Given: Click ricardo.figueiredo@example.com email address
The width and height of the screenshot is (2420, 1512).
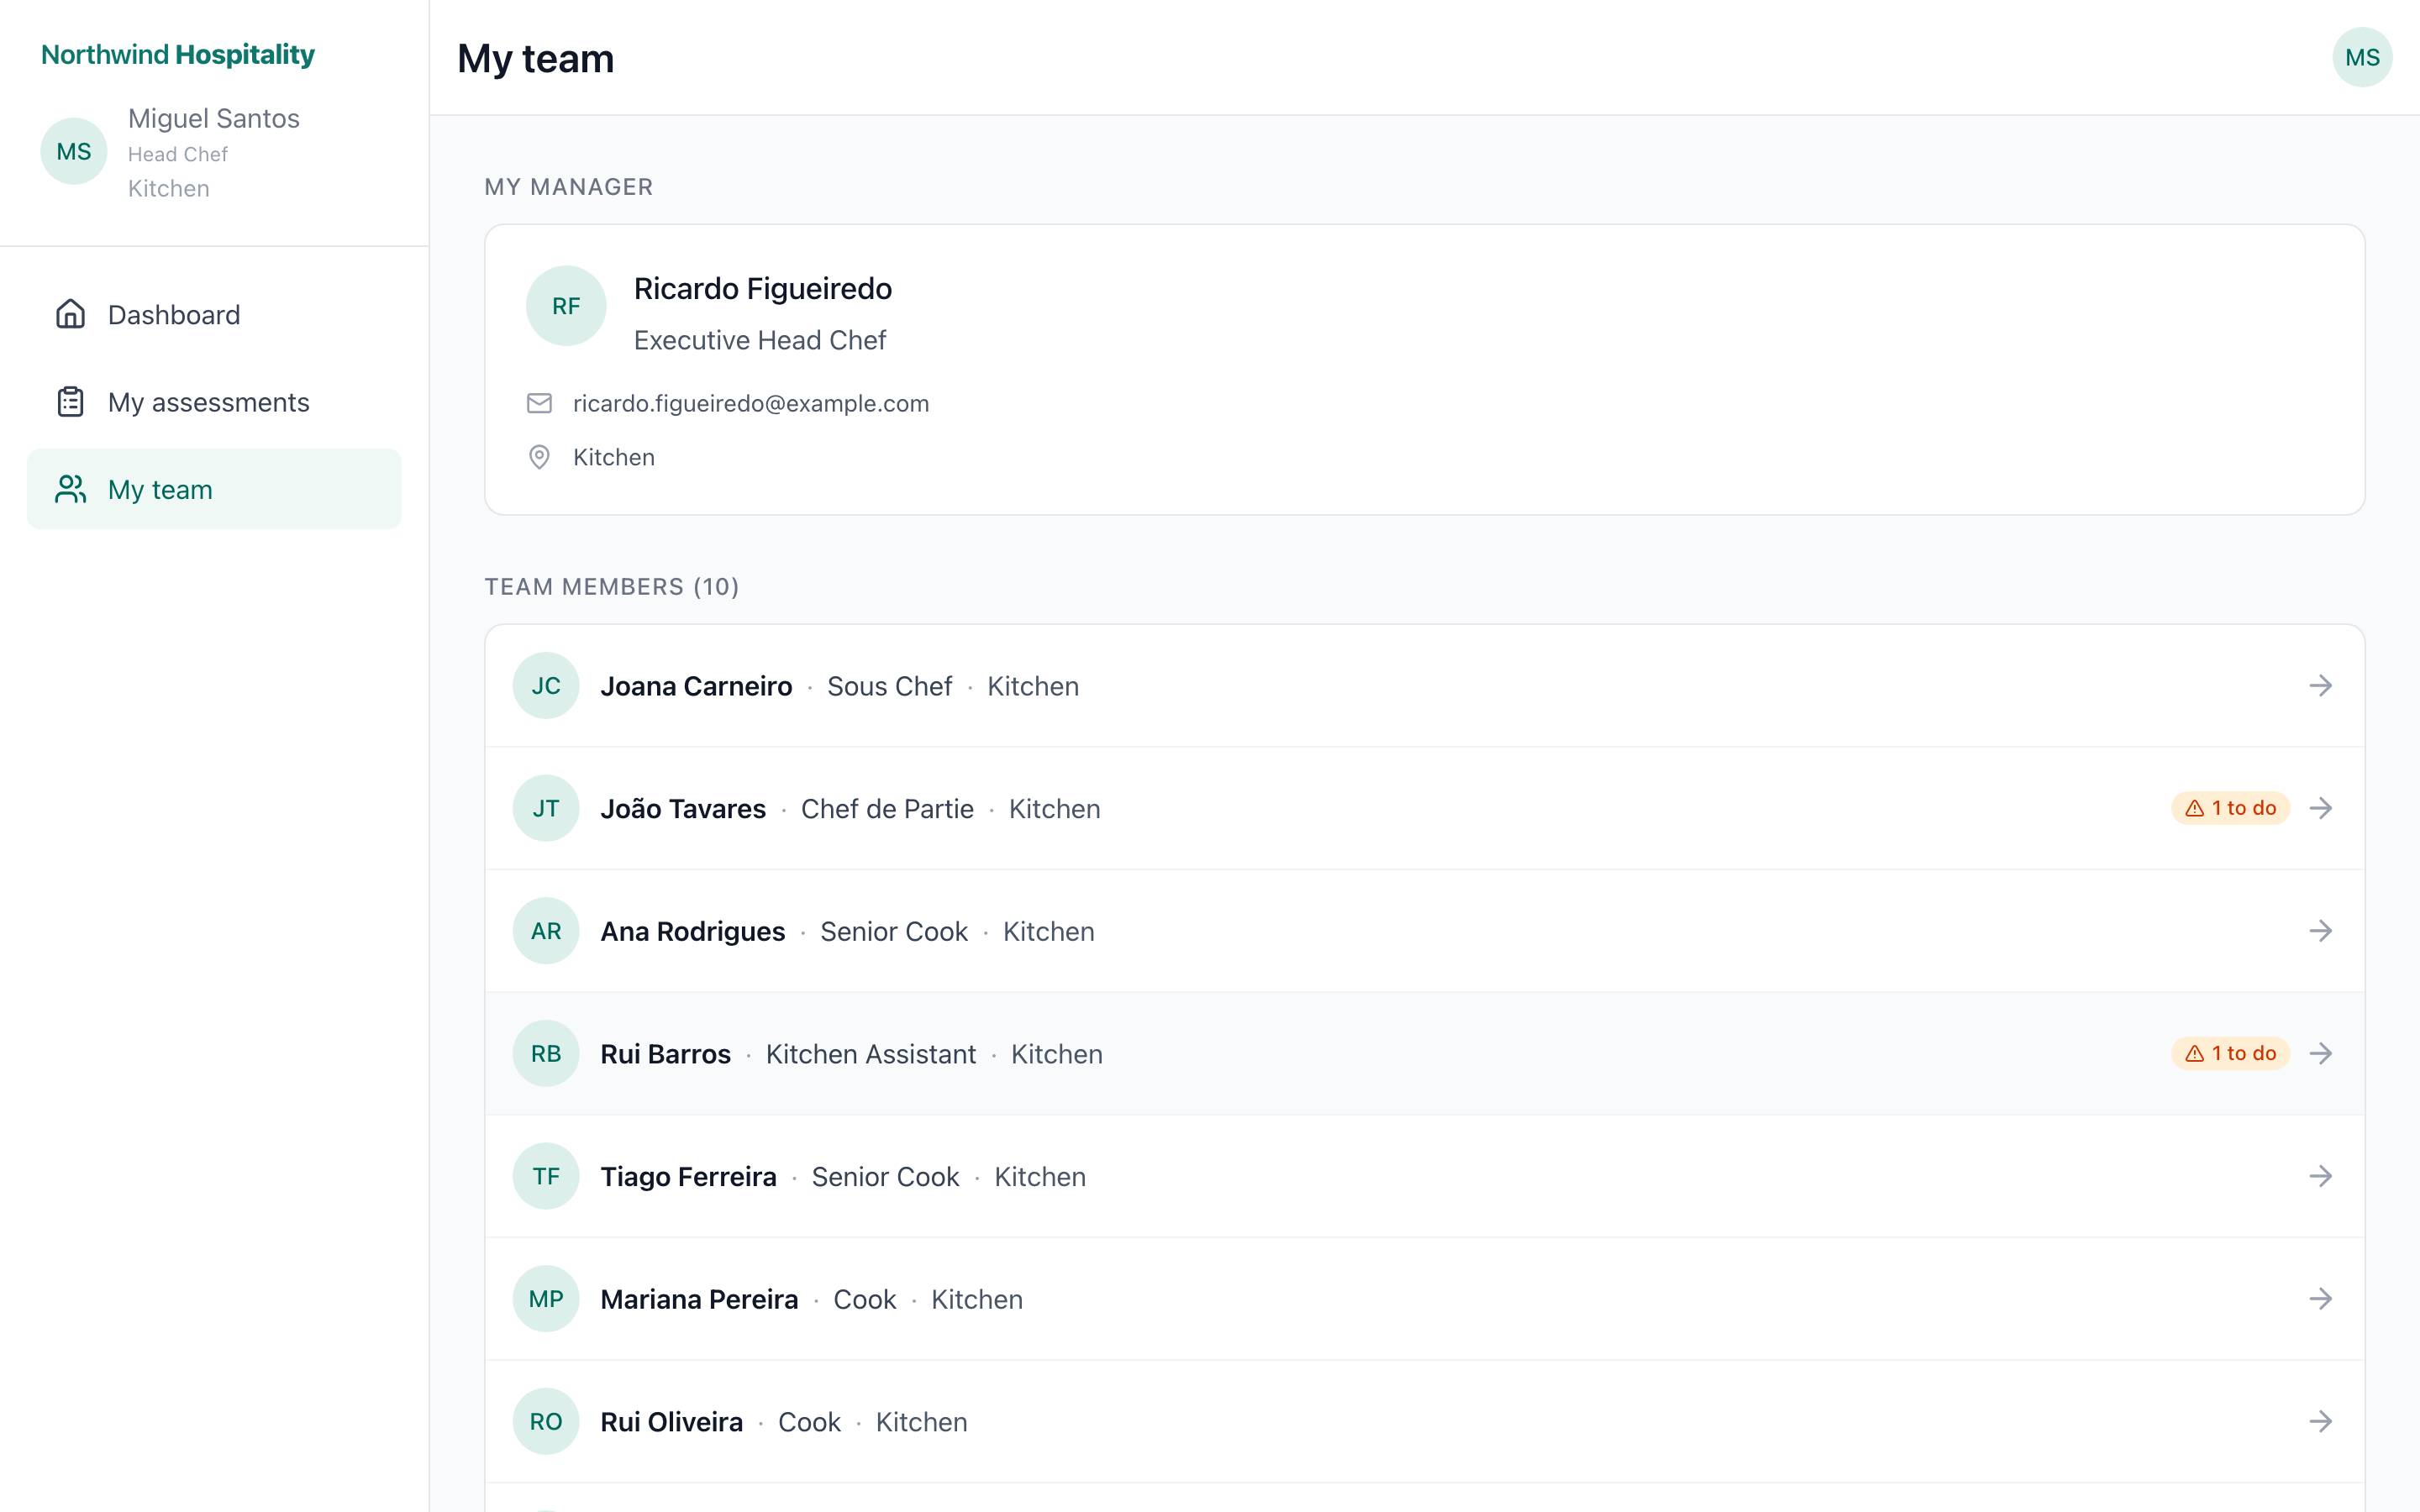Looking at the screenshot, I should pyautogui.click(x=751, y=403).
